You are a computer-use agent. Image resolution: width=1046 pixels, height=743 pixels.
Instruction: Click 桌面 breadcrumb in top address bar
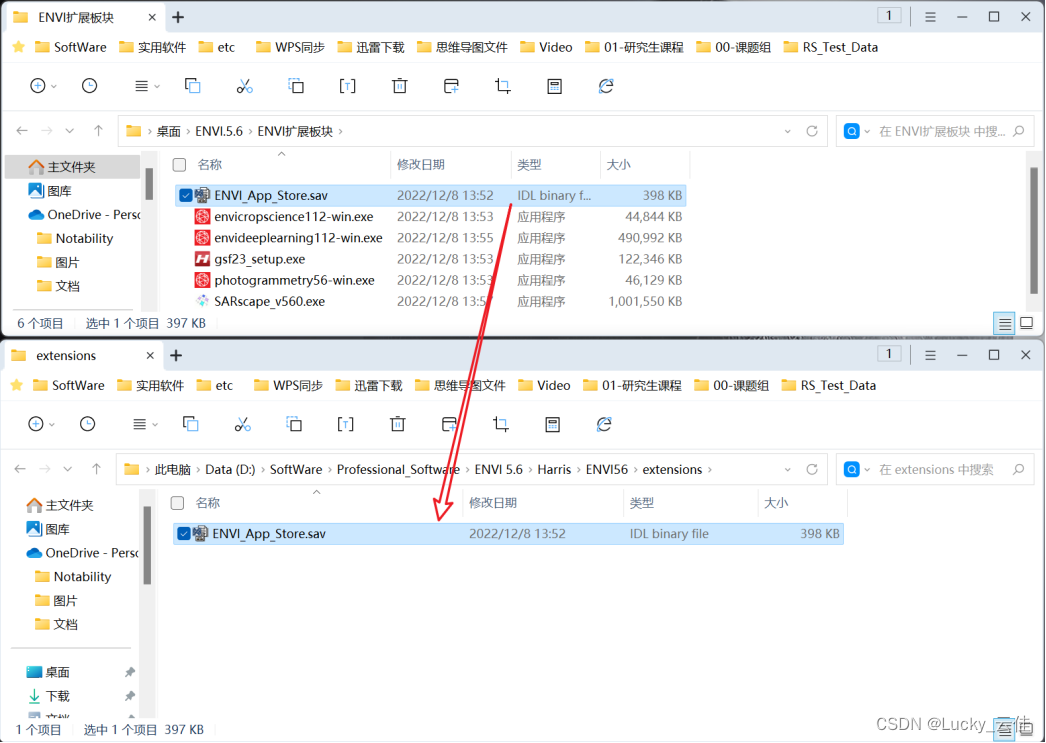[169, 131]
